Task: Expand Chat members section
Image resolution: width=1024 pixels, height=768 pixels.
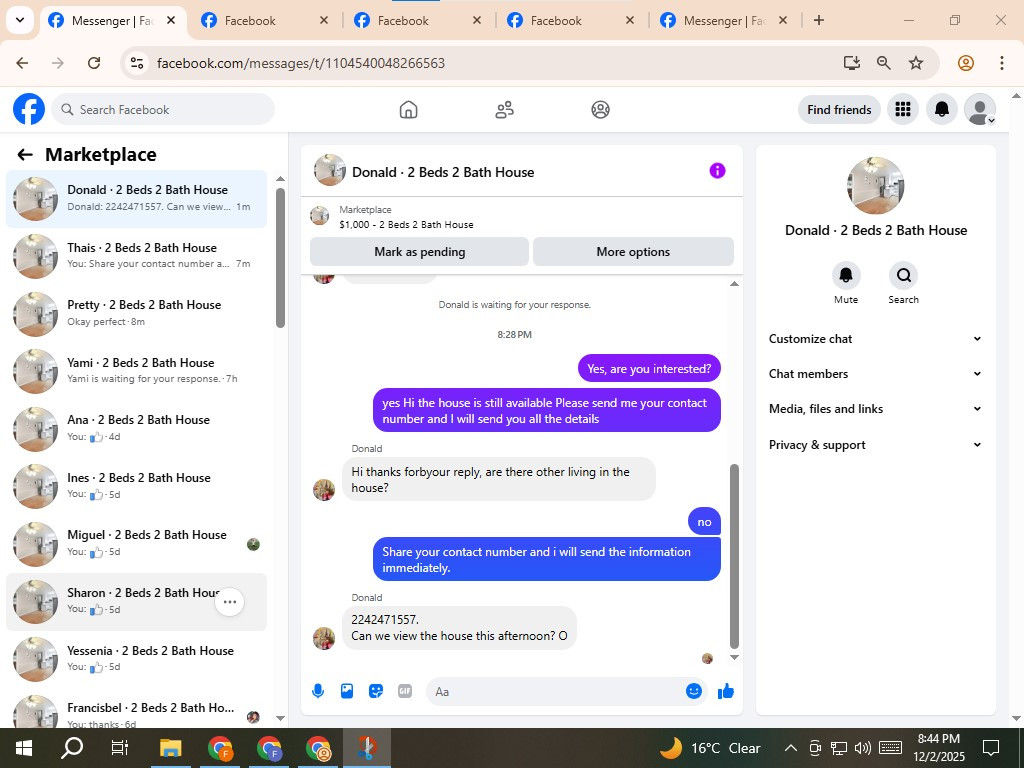Action: [x=875, y=374]
